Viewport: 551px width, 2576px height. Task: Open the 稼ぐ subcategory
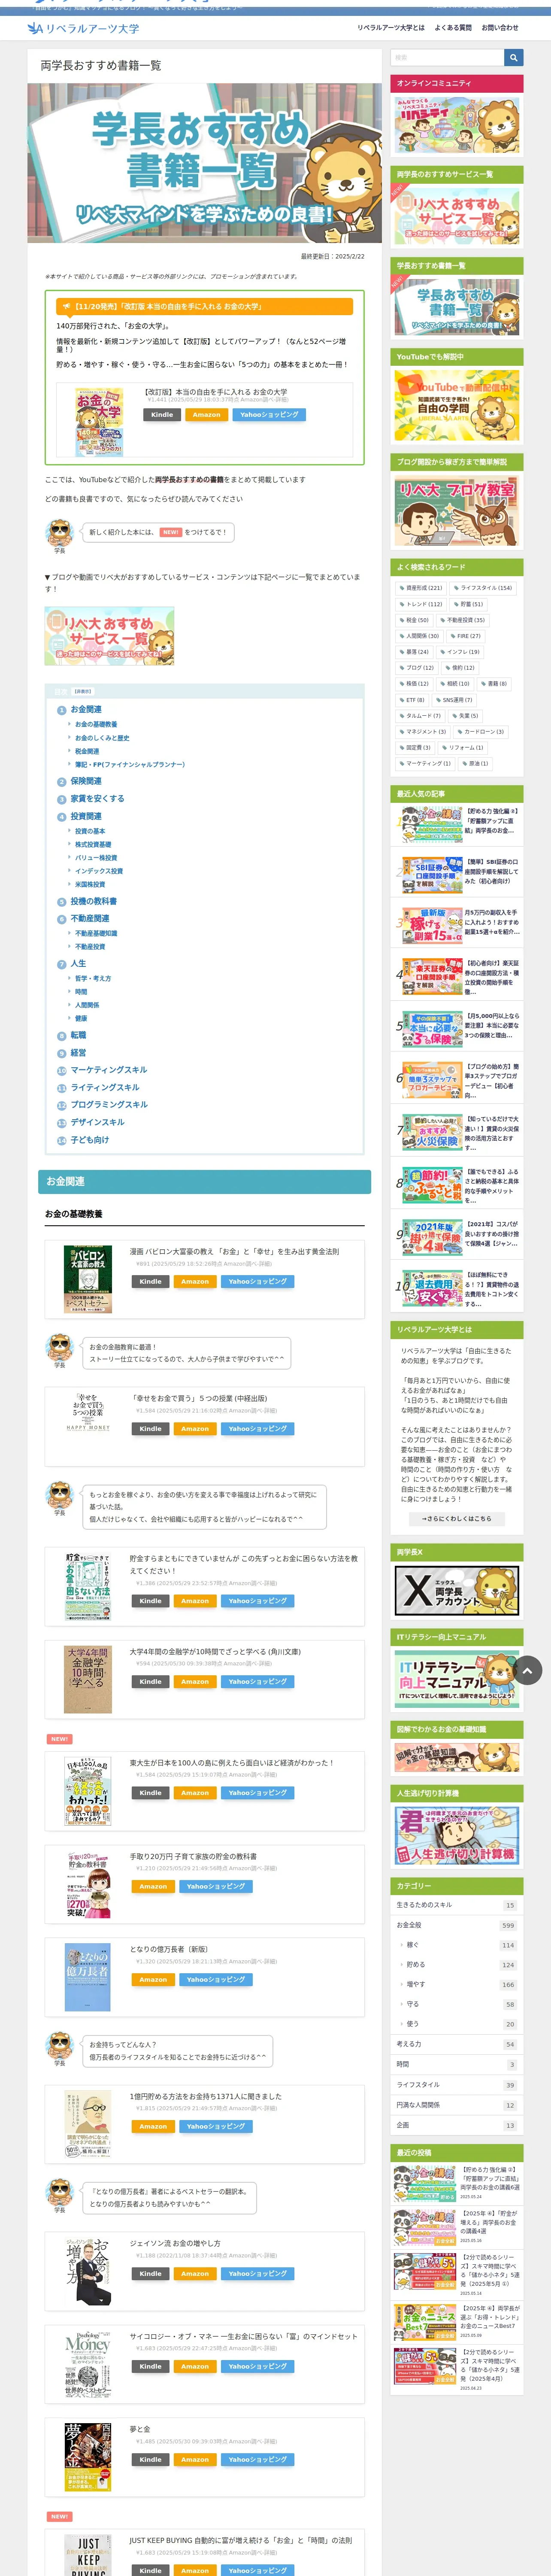pyautogui.click(x=412, y=1945)
